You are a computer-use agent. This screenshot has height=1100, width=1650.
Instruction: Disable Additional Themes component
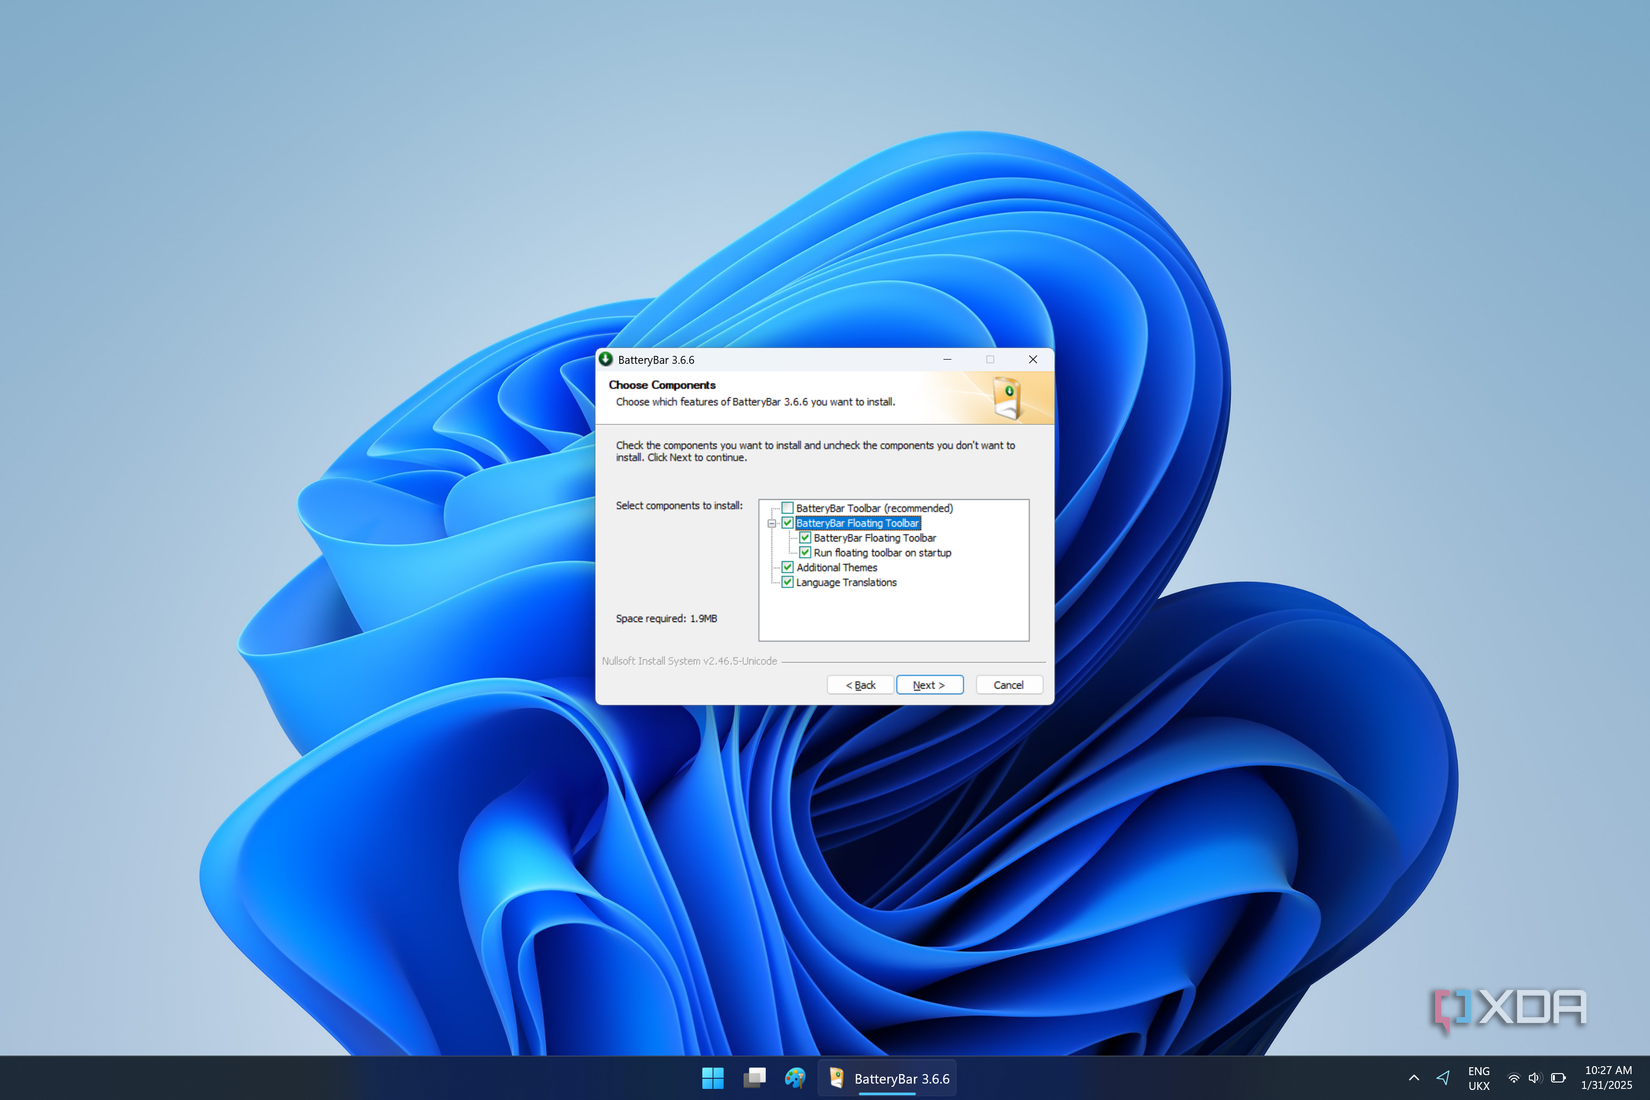(787, 567)
